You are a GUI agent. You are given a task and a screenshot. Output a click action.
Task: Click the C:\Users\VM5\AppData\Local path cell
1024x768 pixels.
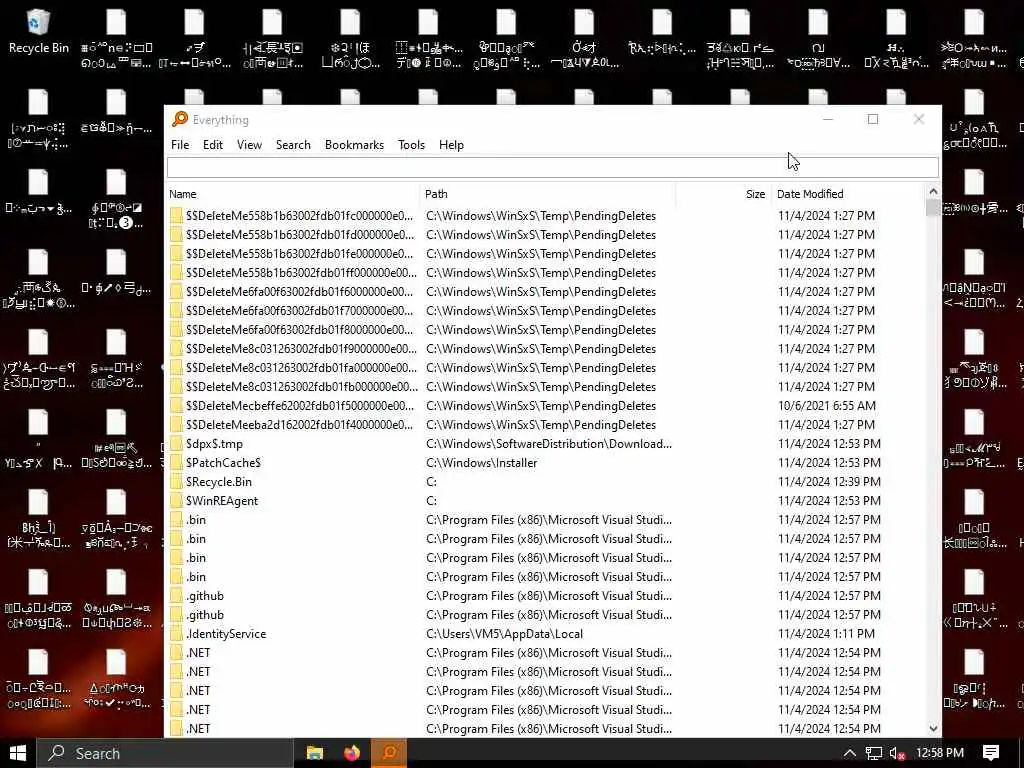click(504, 634)
